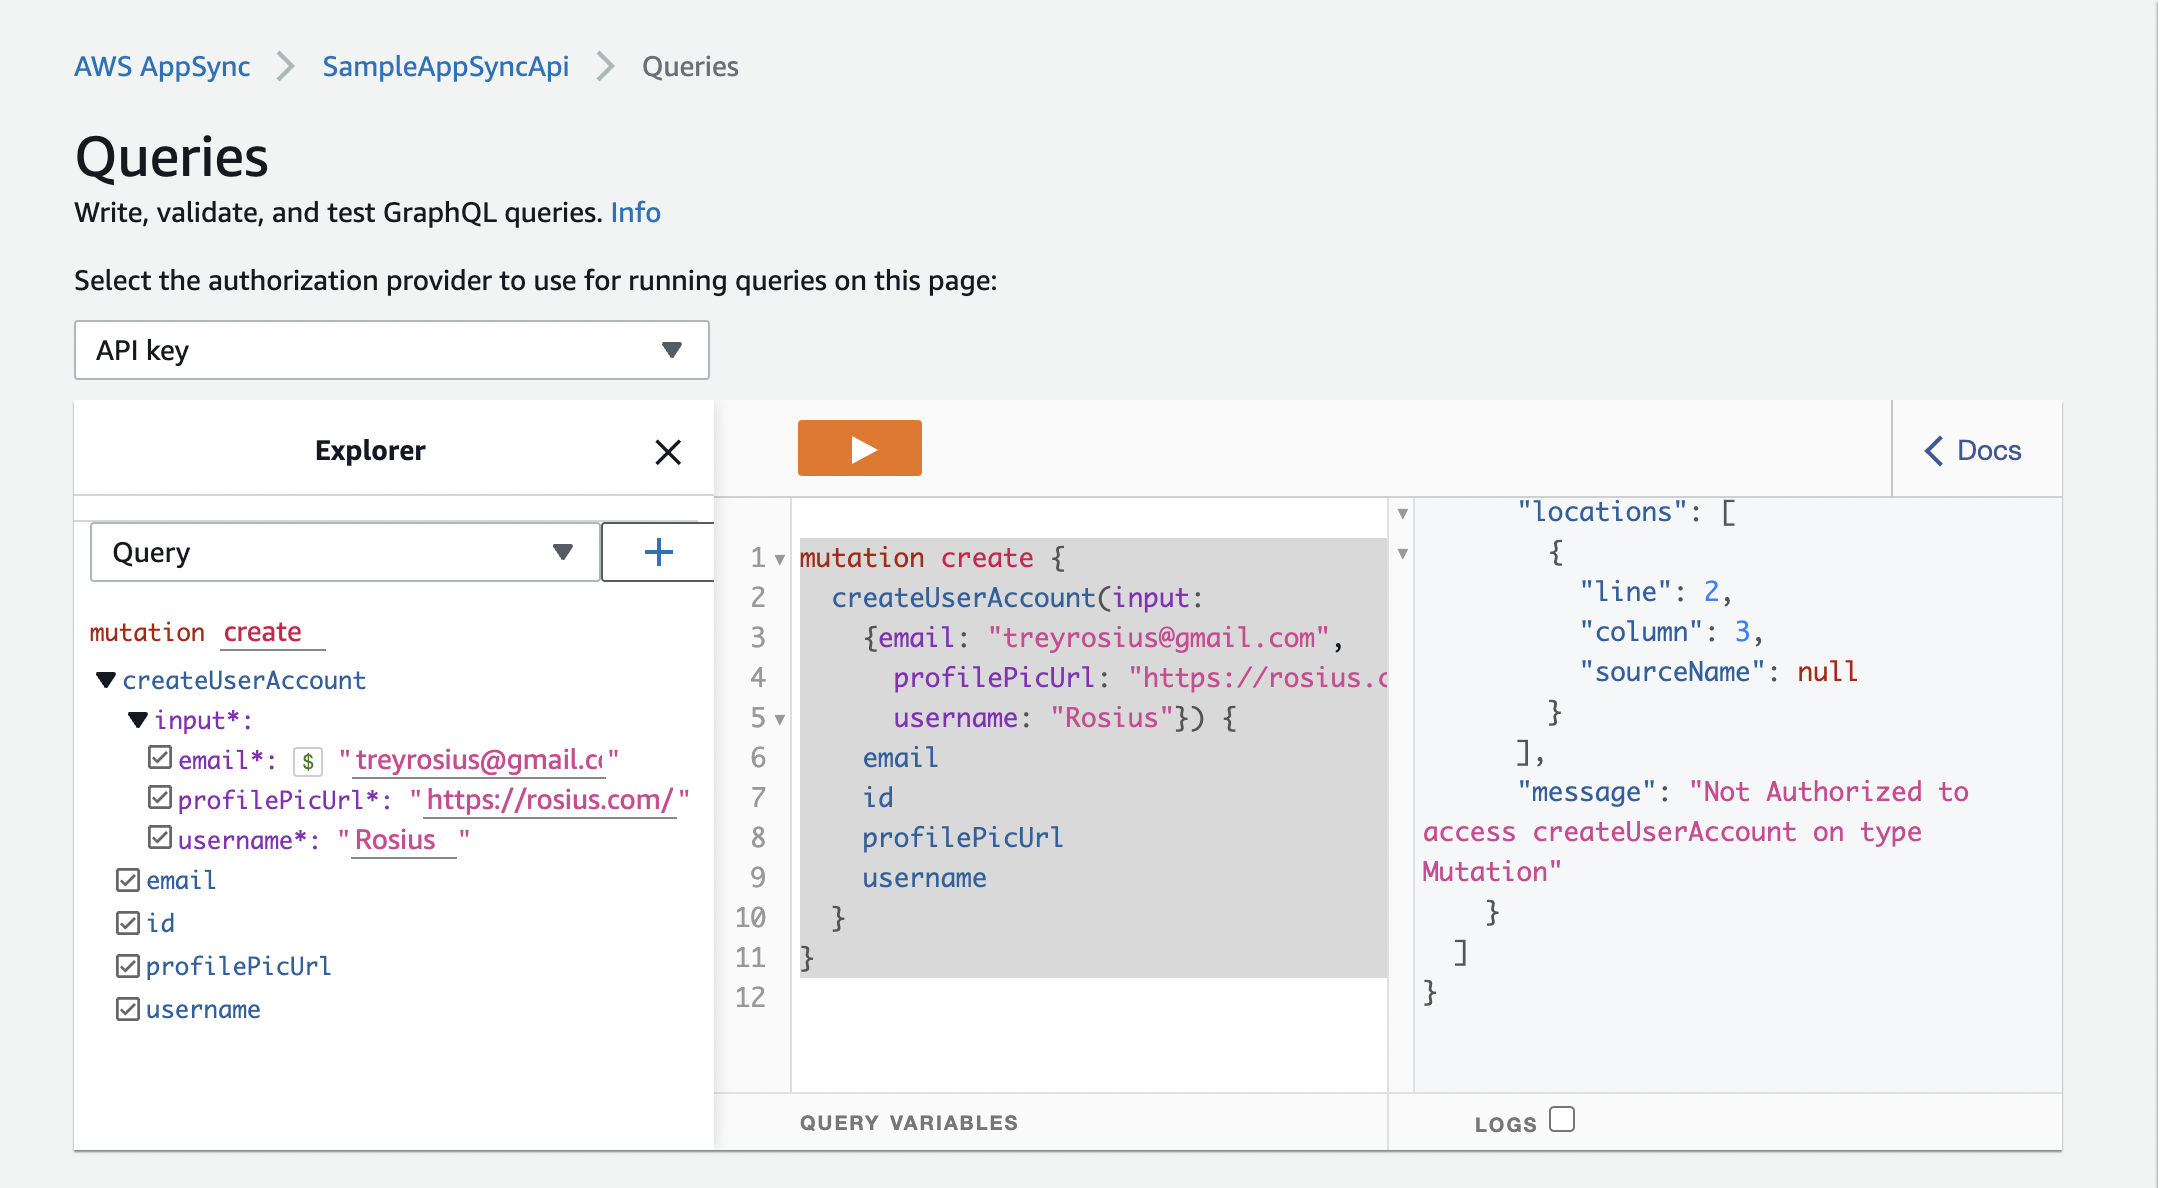Uncheck the username return field
Image resolution: width=2168 pixels, height=1188 pixels.
(x=128, y=1009)
